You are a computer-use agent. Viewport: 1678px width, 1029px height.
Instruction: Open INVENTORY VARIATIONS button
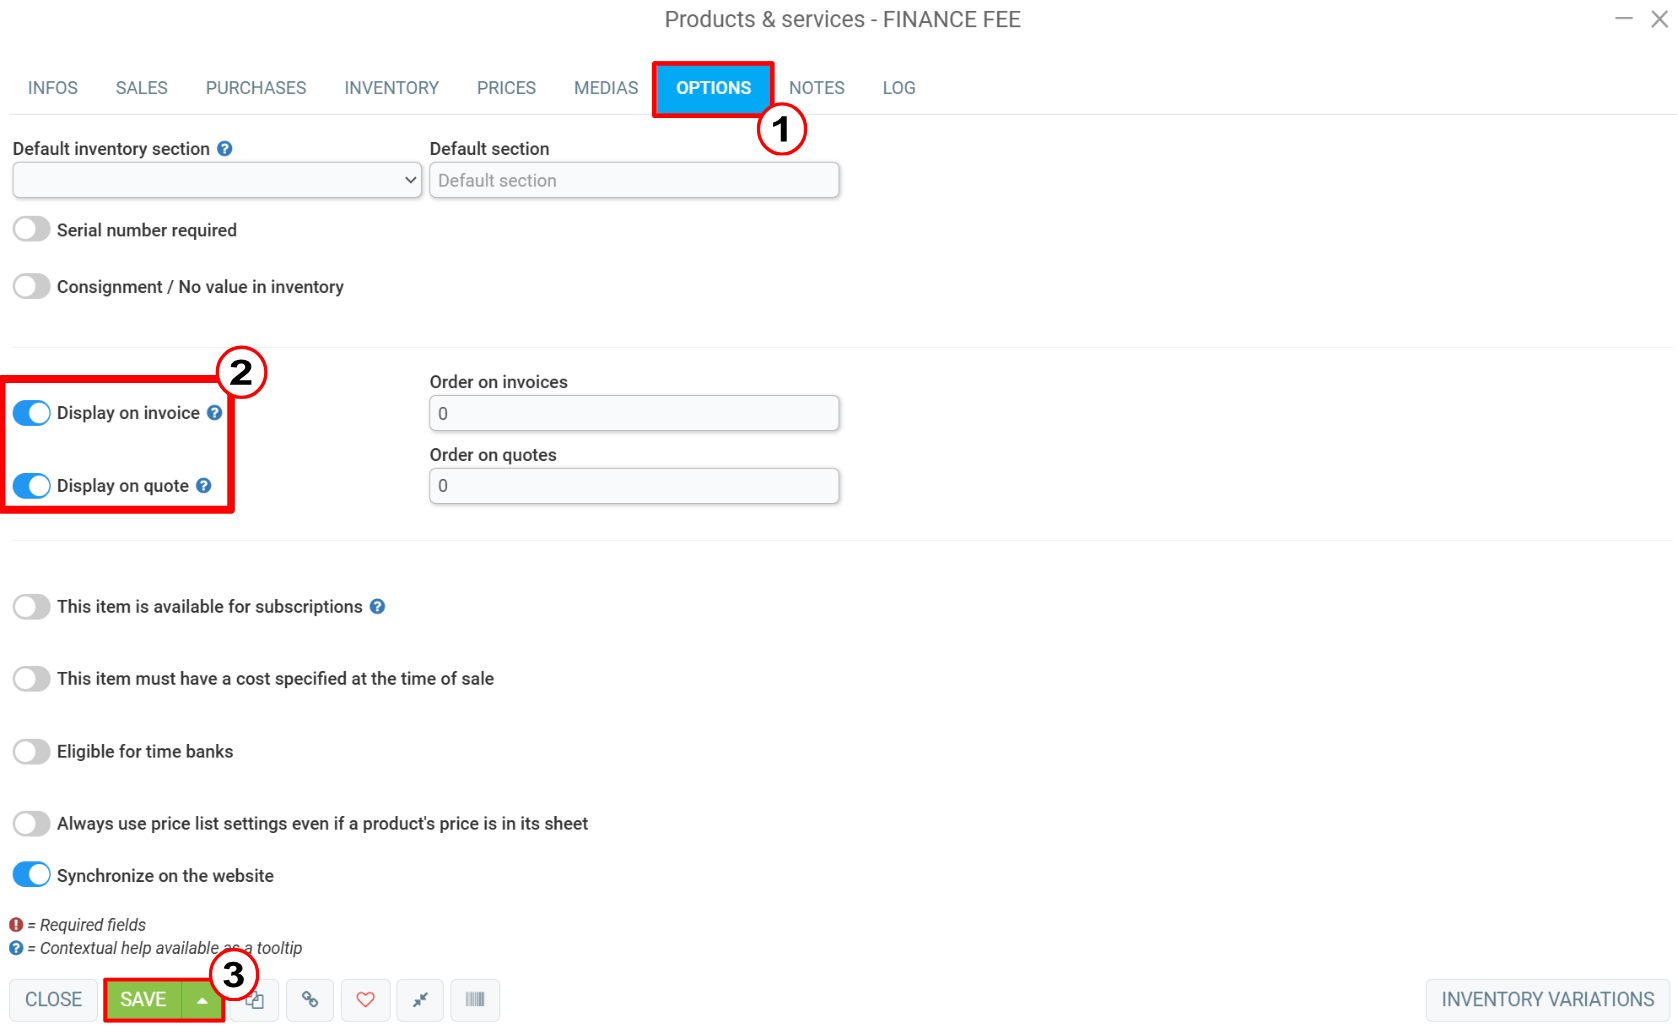pyautogui.click(x=1548, y=999)
